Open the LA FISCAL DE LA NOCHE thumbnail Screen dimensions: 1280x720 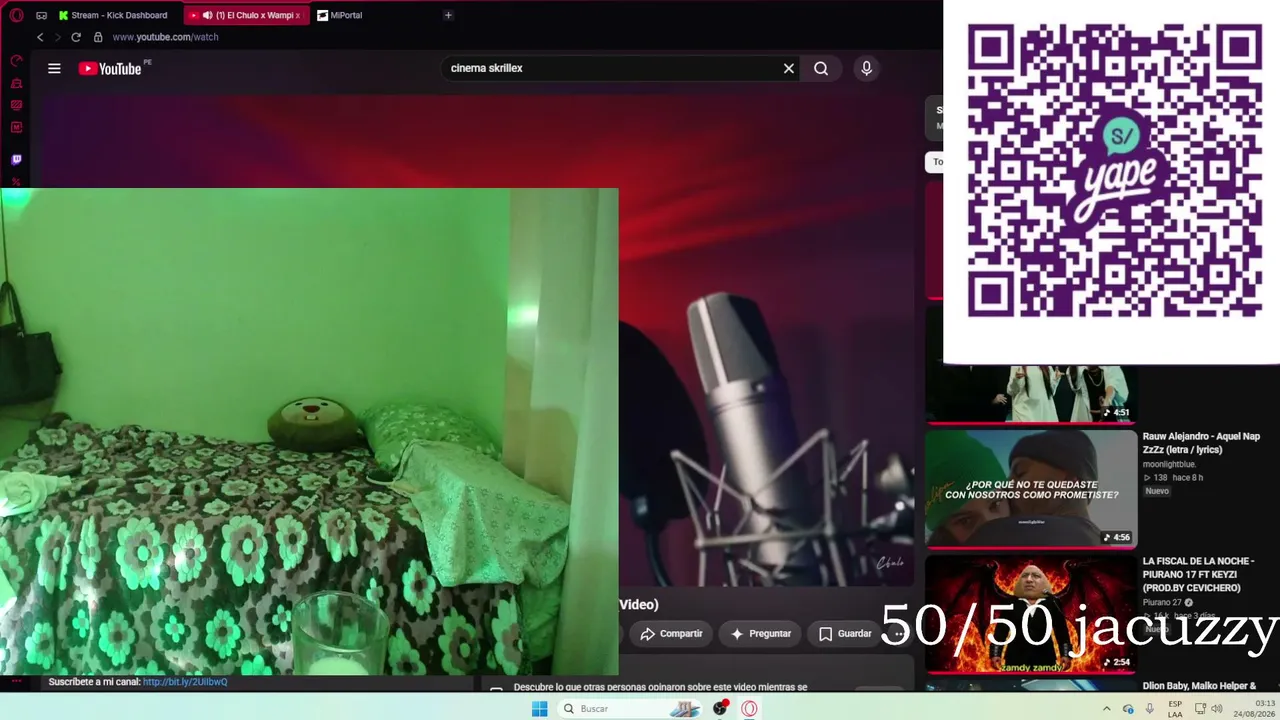tap(1031, 614)
